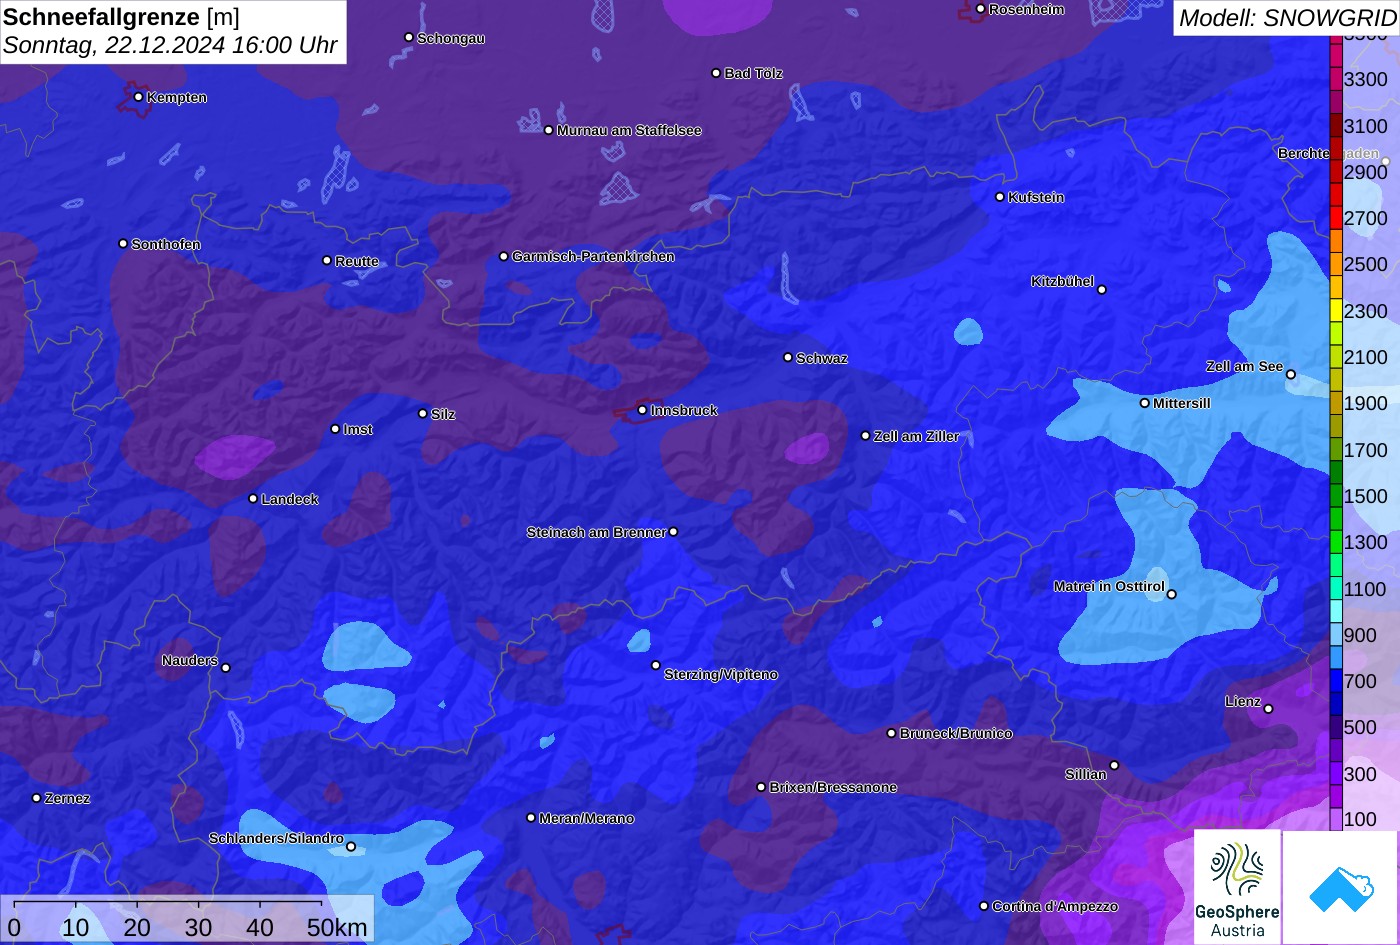
Task: Click the yellow 2300 m legend color
Action: coord(1336,311)
